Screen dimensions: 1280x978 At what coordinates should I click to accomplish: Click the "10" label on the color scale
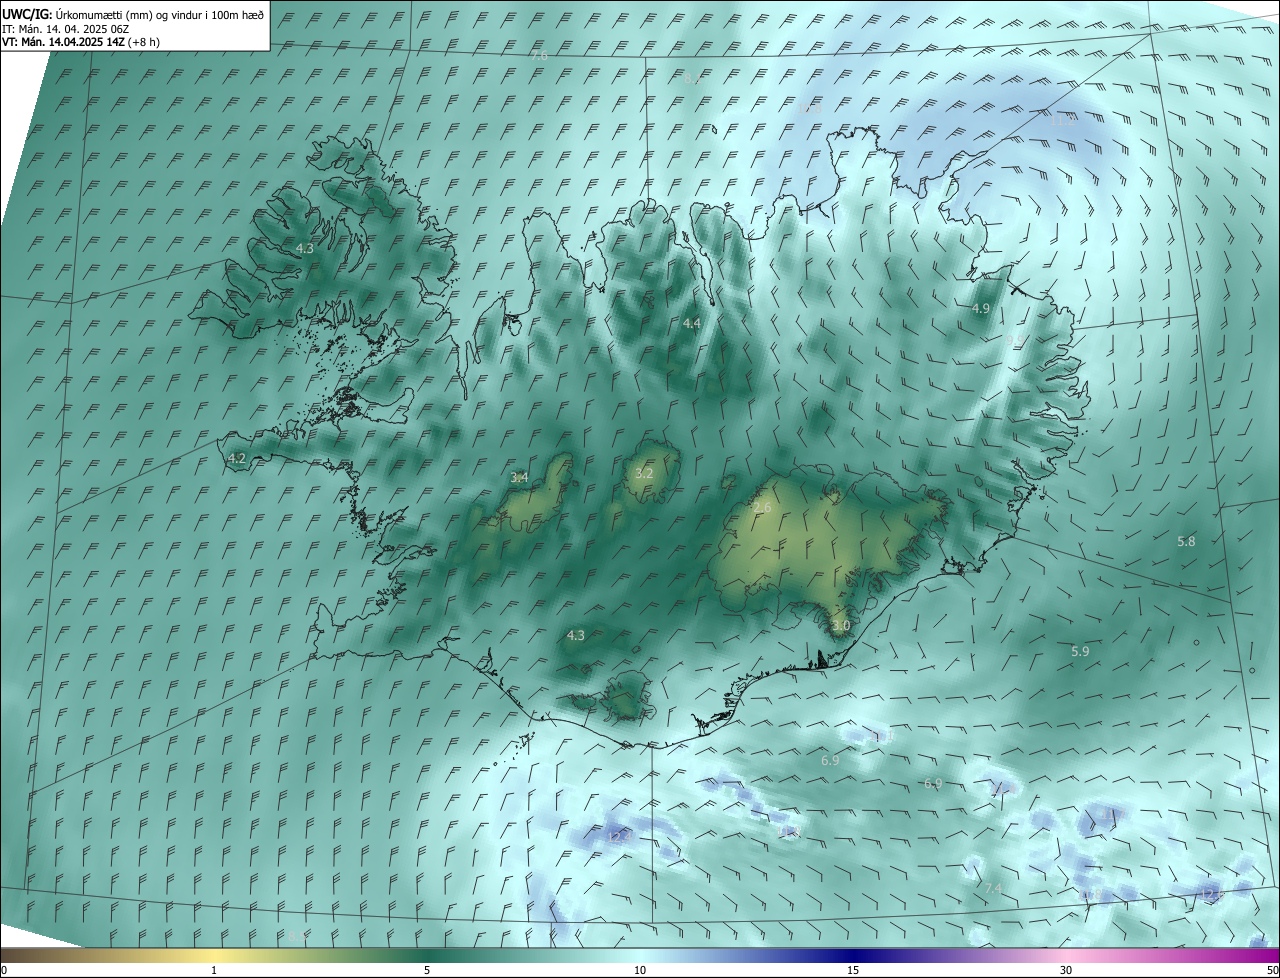(x=640, y=970)
